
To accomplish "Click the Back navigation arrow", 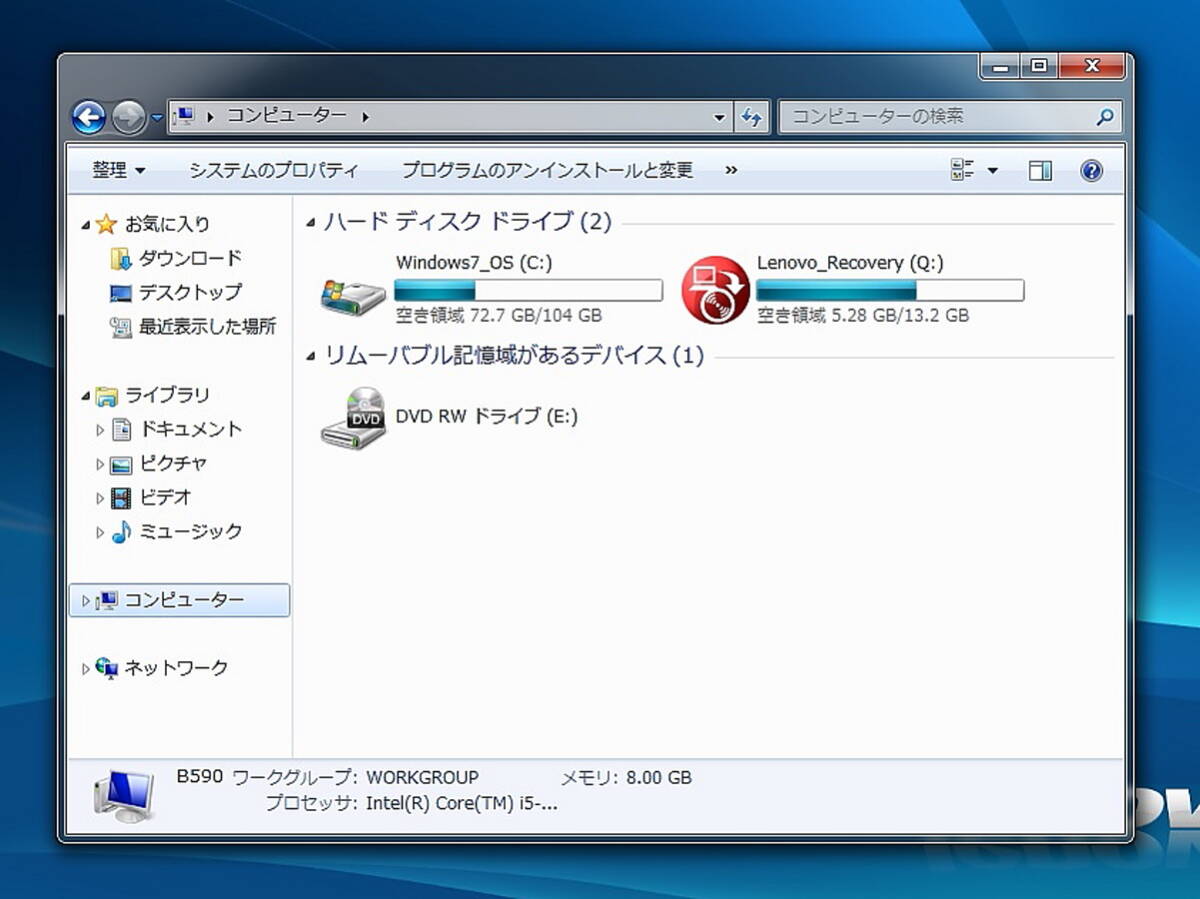I will point(89,118).
